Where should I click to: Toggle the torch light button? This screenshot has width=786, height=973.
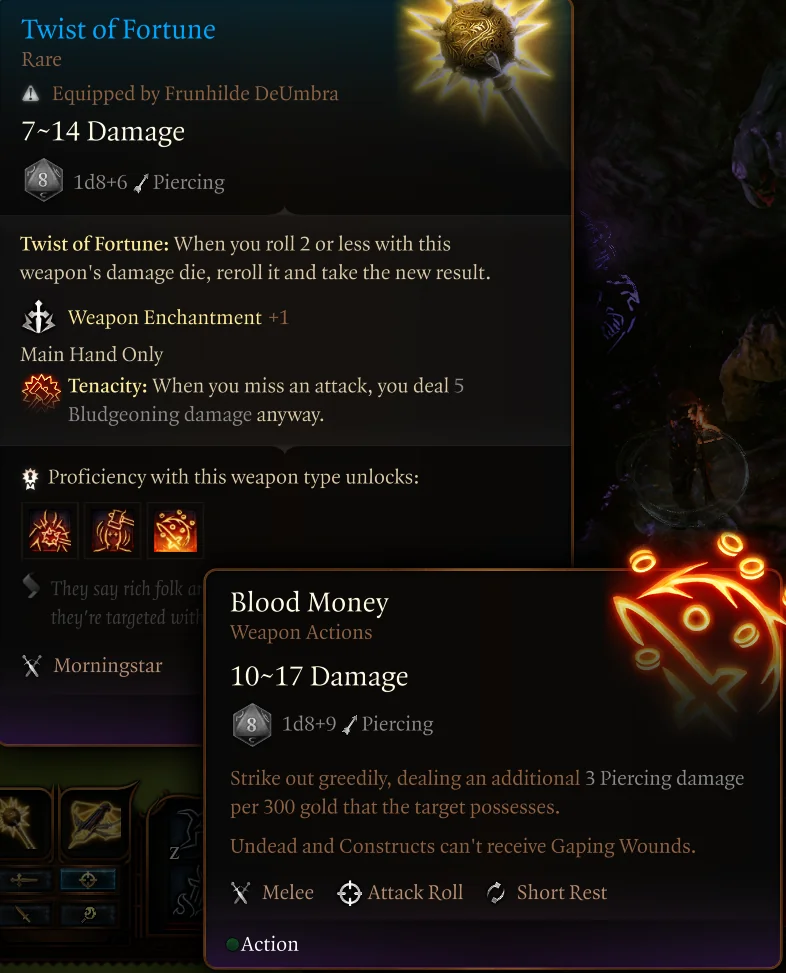87,914
